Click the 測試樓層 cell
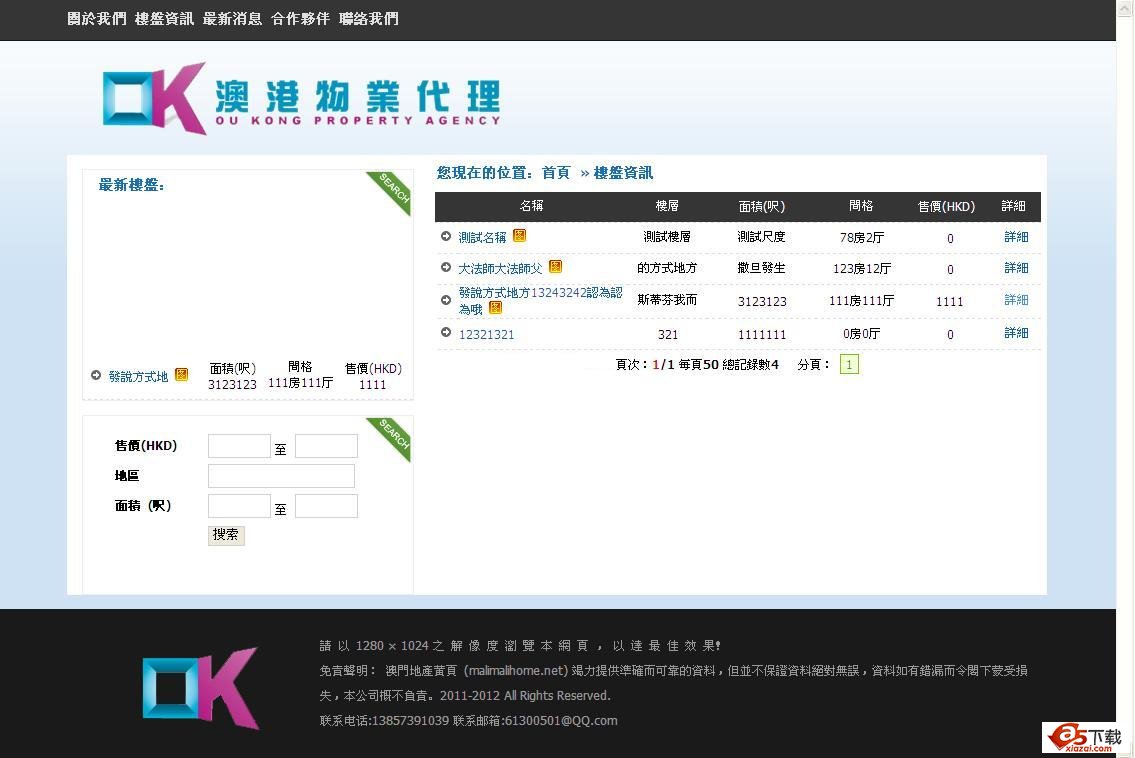This screenshot has width=1135, height=758. [667, 237]
